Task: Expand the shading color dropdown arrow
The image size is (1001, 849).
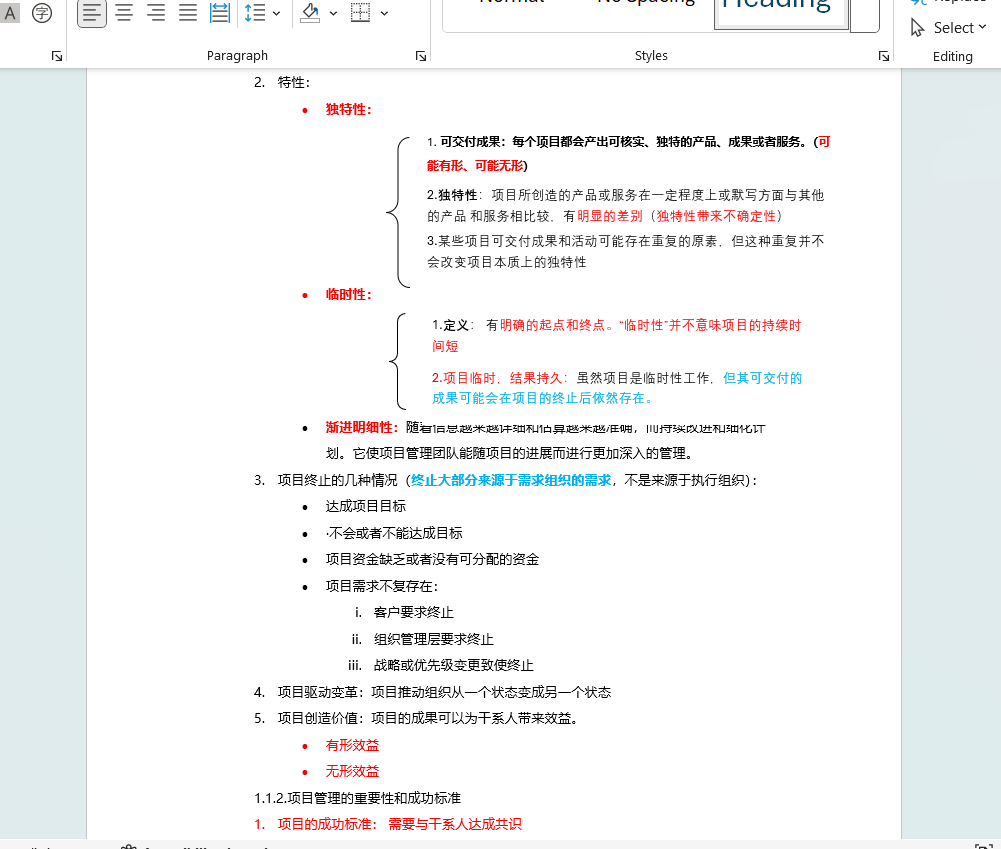Action: click(x=333, y=13)
